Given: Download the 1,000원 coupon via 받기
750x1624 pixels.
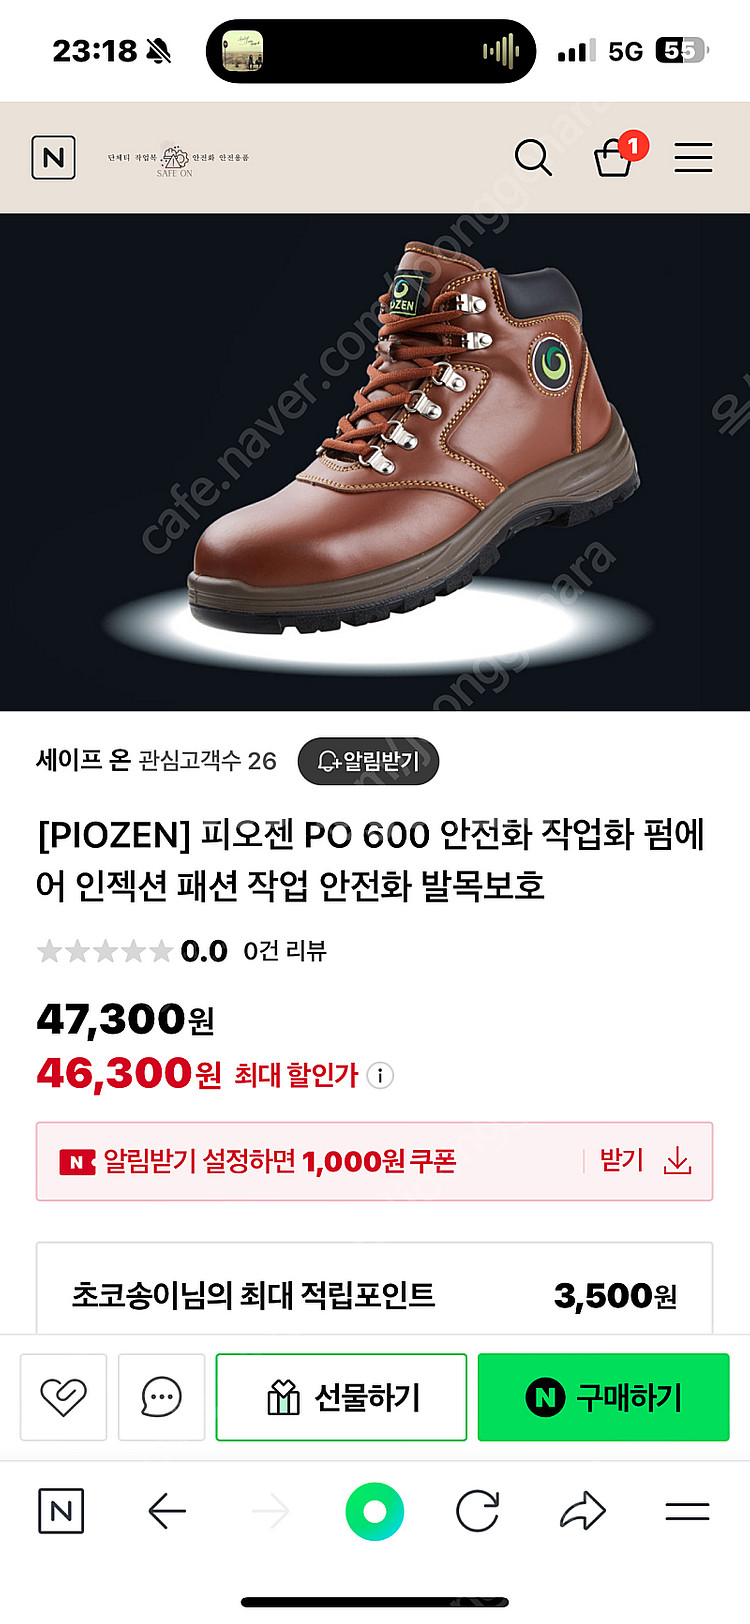Looking at the screenshot, I should coord(621,1160).
